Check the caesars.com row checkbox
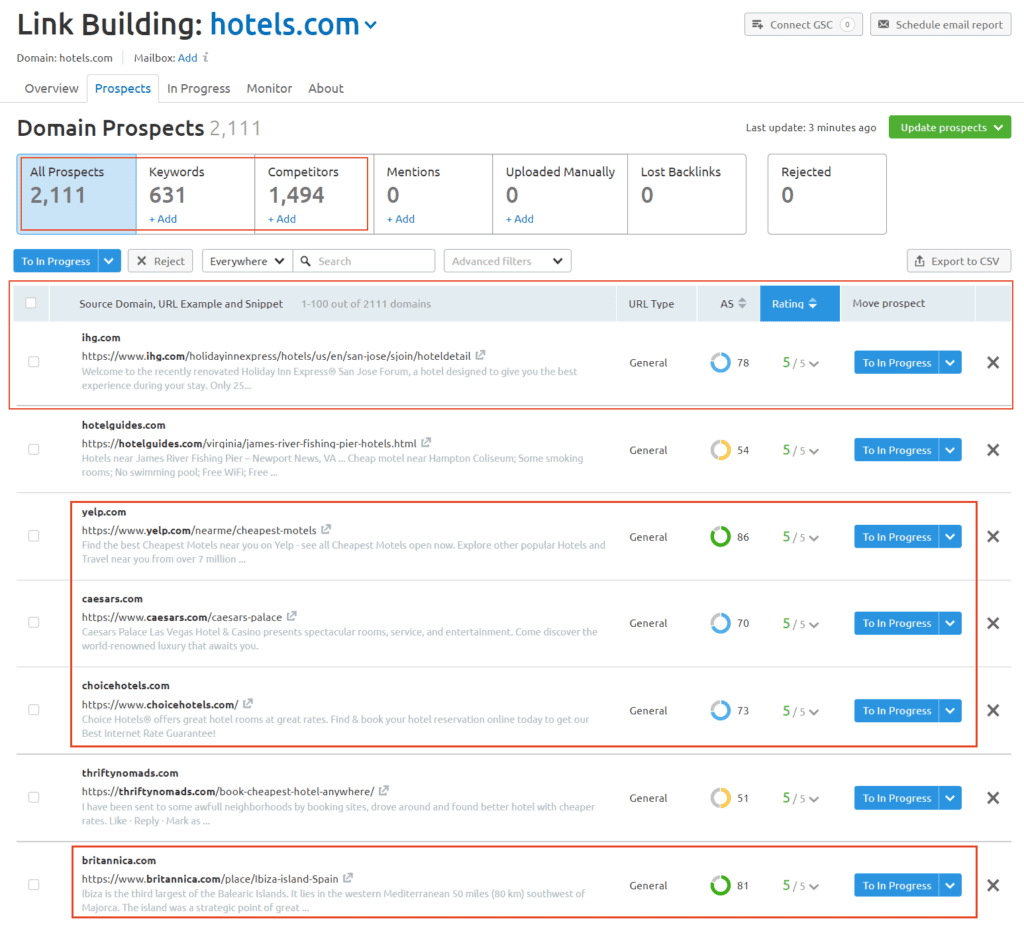Image resolution: width=1024 pixels, height=929 pixels. click(33, 623)
